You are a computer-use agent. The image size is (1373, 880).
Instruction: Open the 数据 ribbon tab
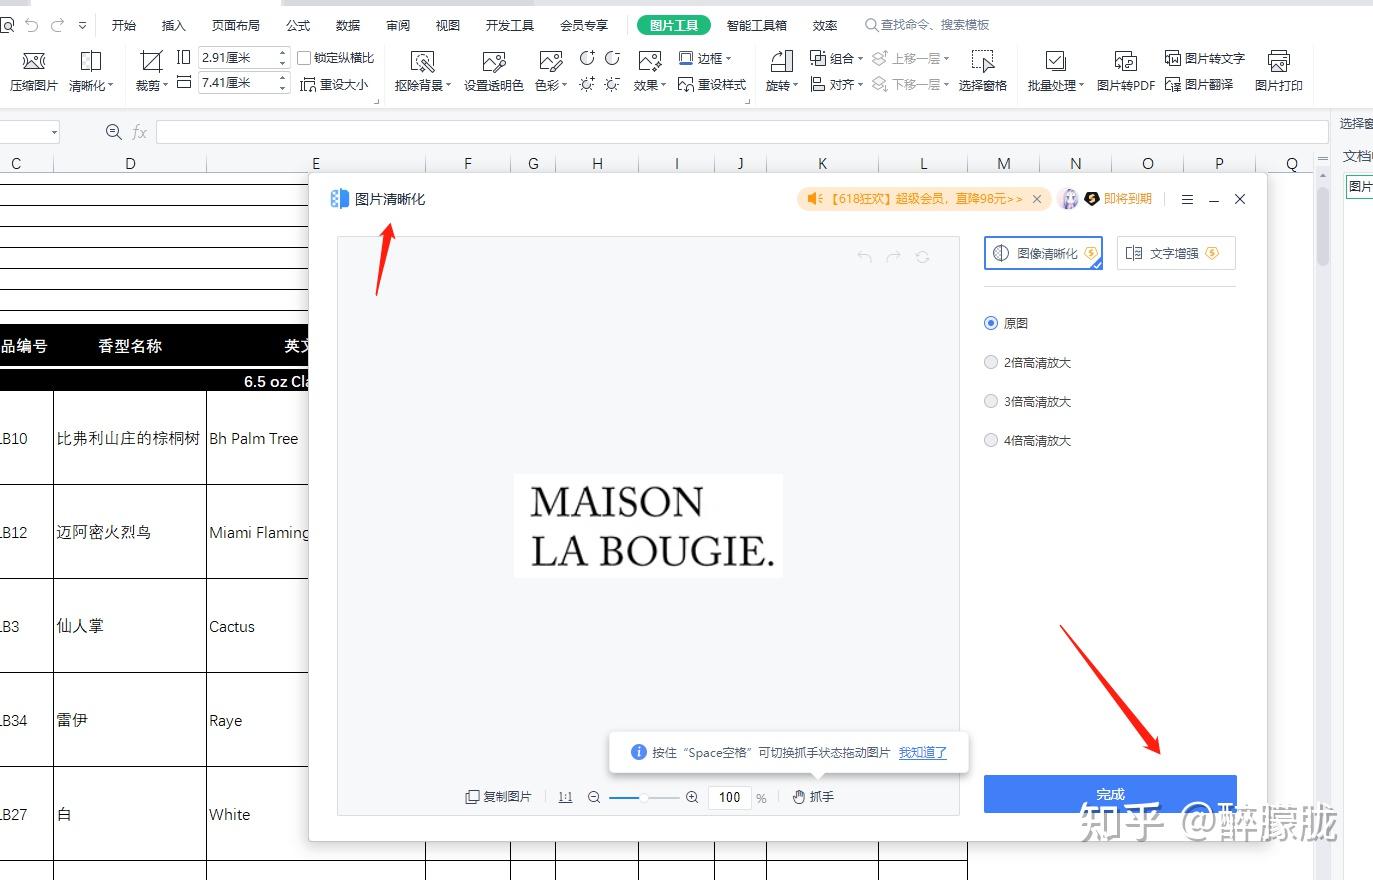click(x=348, y=25)
